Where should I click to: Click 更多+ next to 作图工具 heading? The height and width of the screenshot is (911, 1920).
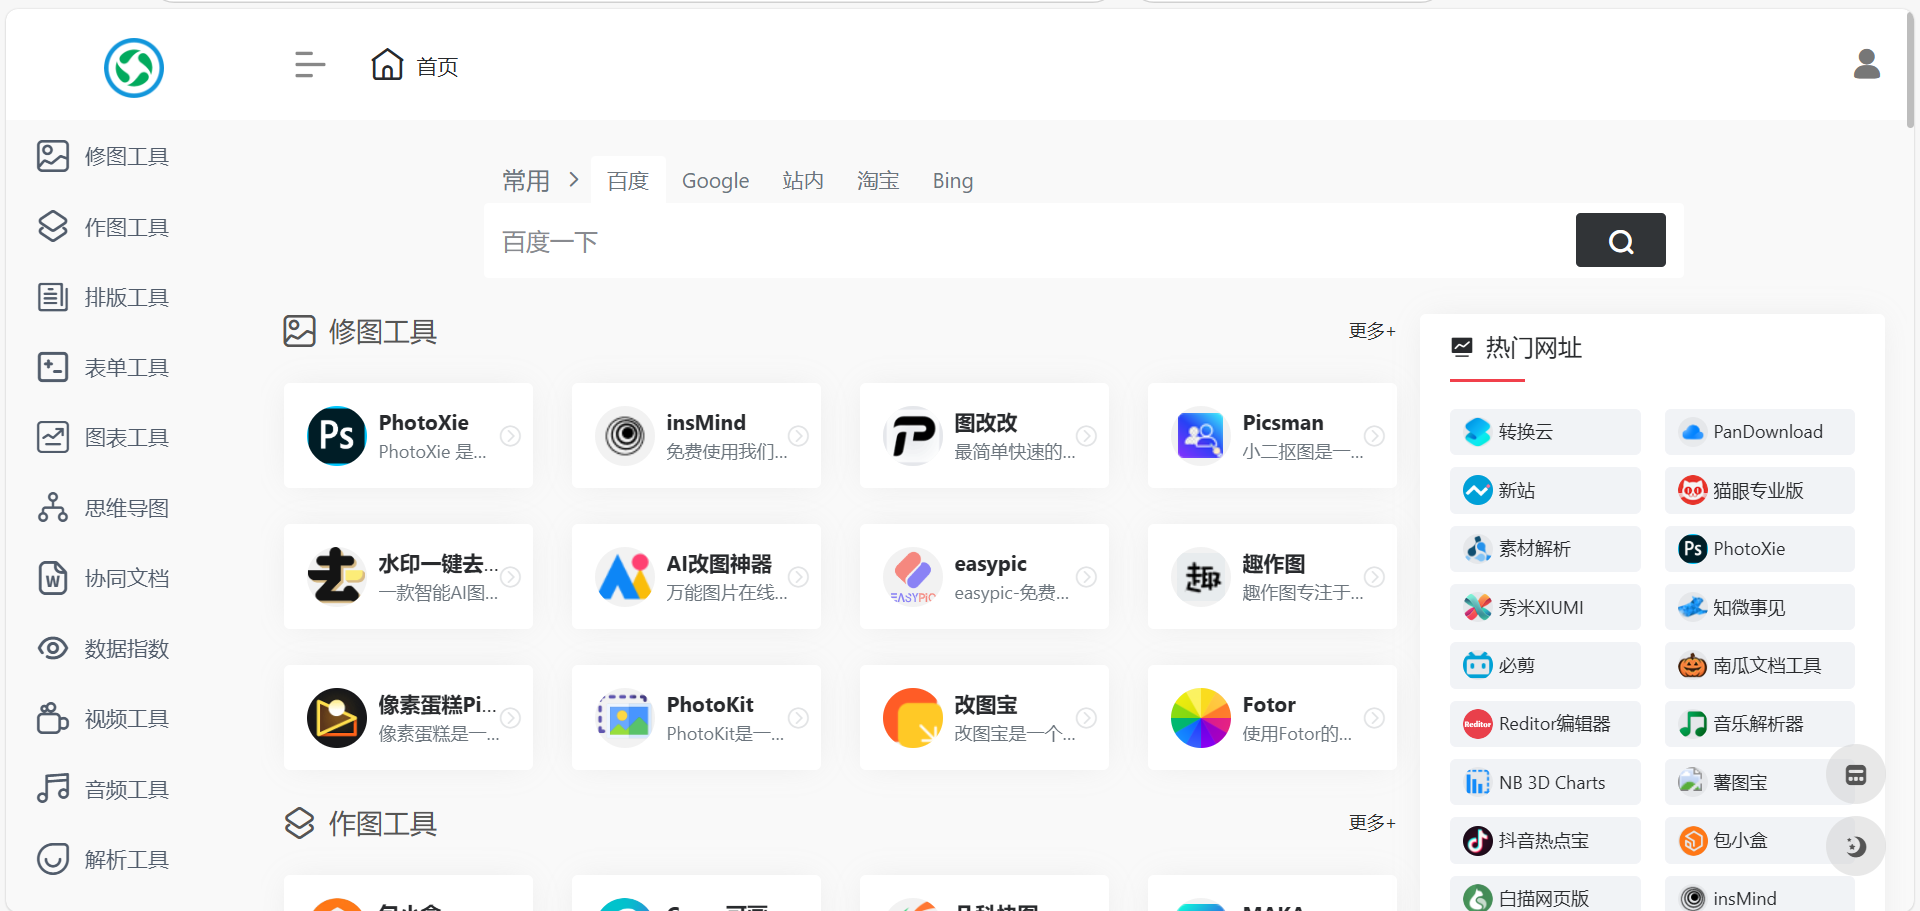[1371, 823]
